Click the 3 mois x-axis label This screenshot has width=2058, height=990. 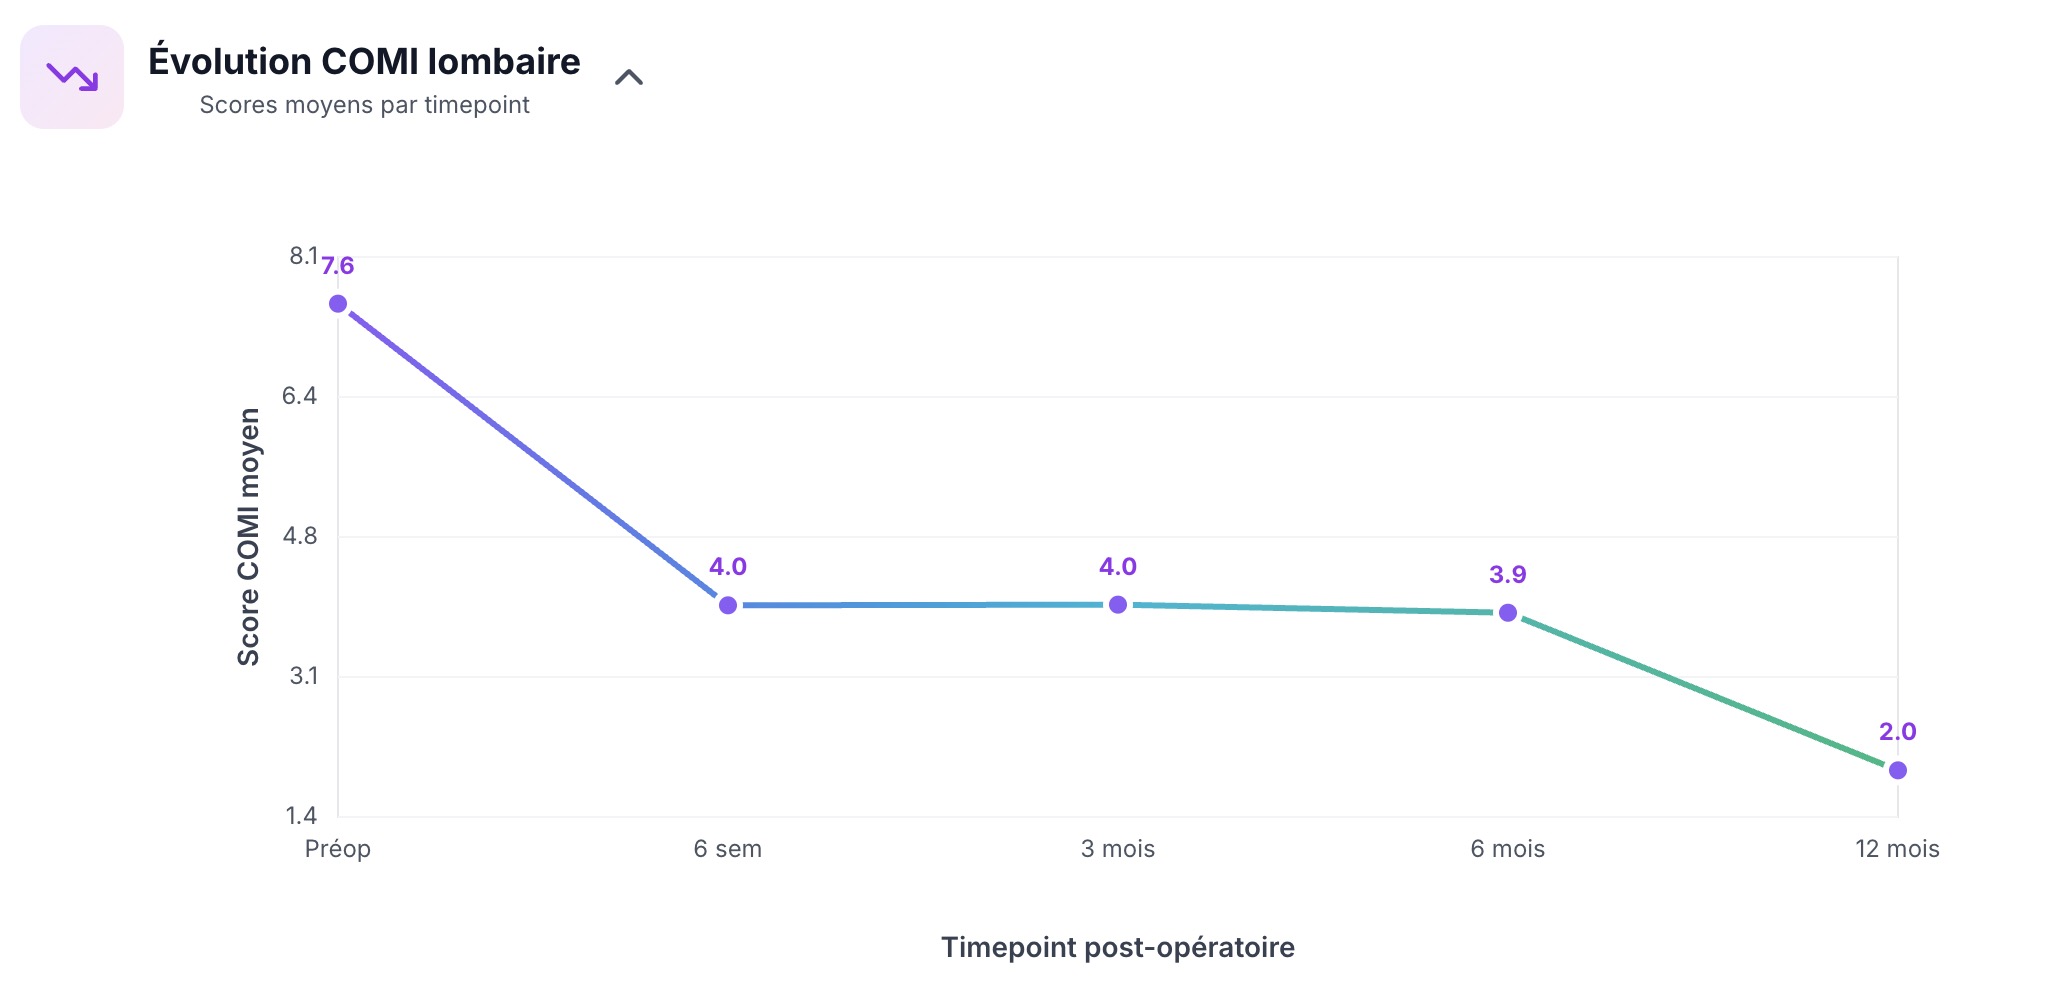tap(1118, 849)
